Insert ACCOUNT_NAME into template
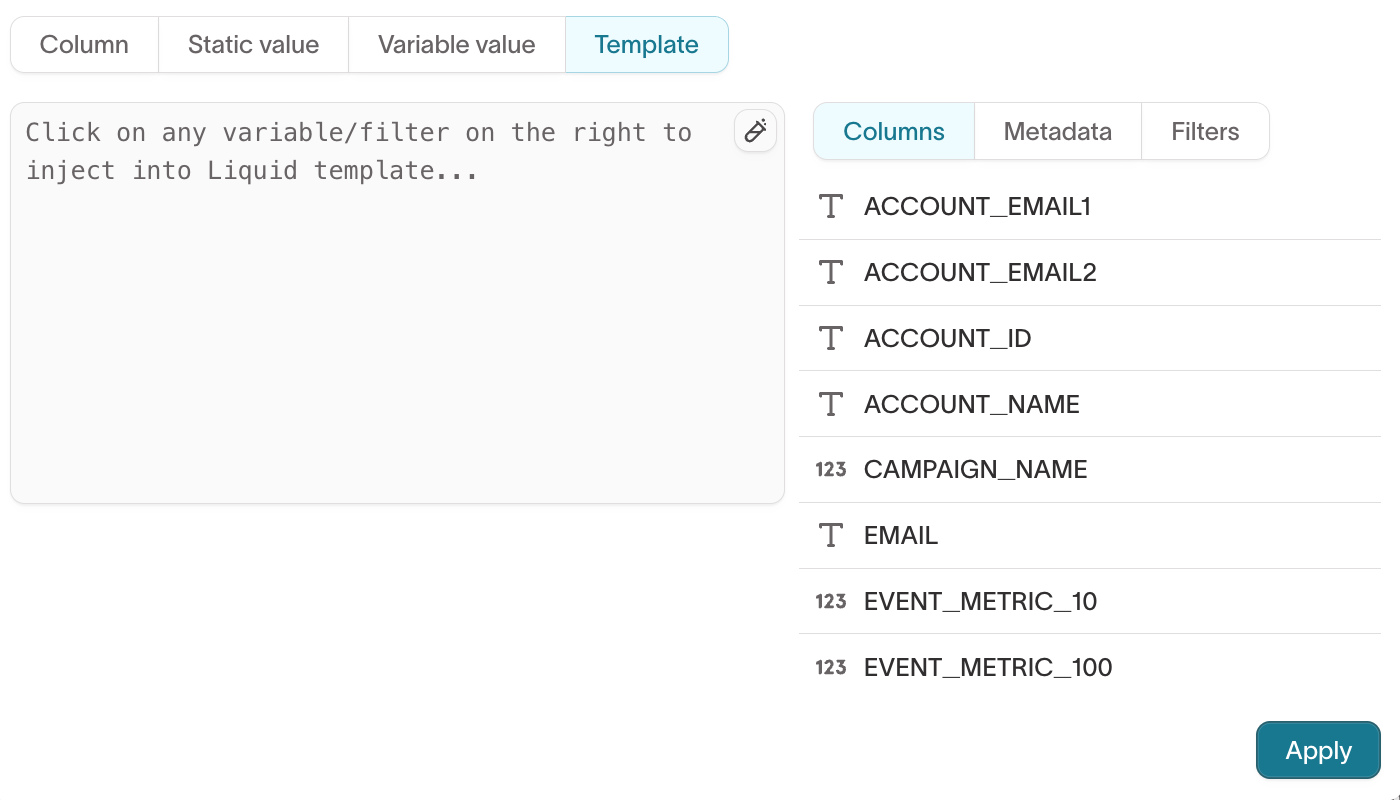1400x800 pixels. coord(1090,405)
